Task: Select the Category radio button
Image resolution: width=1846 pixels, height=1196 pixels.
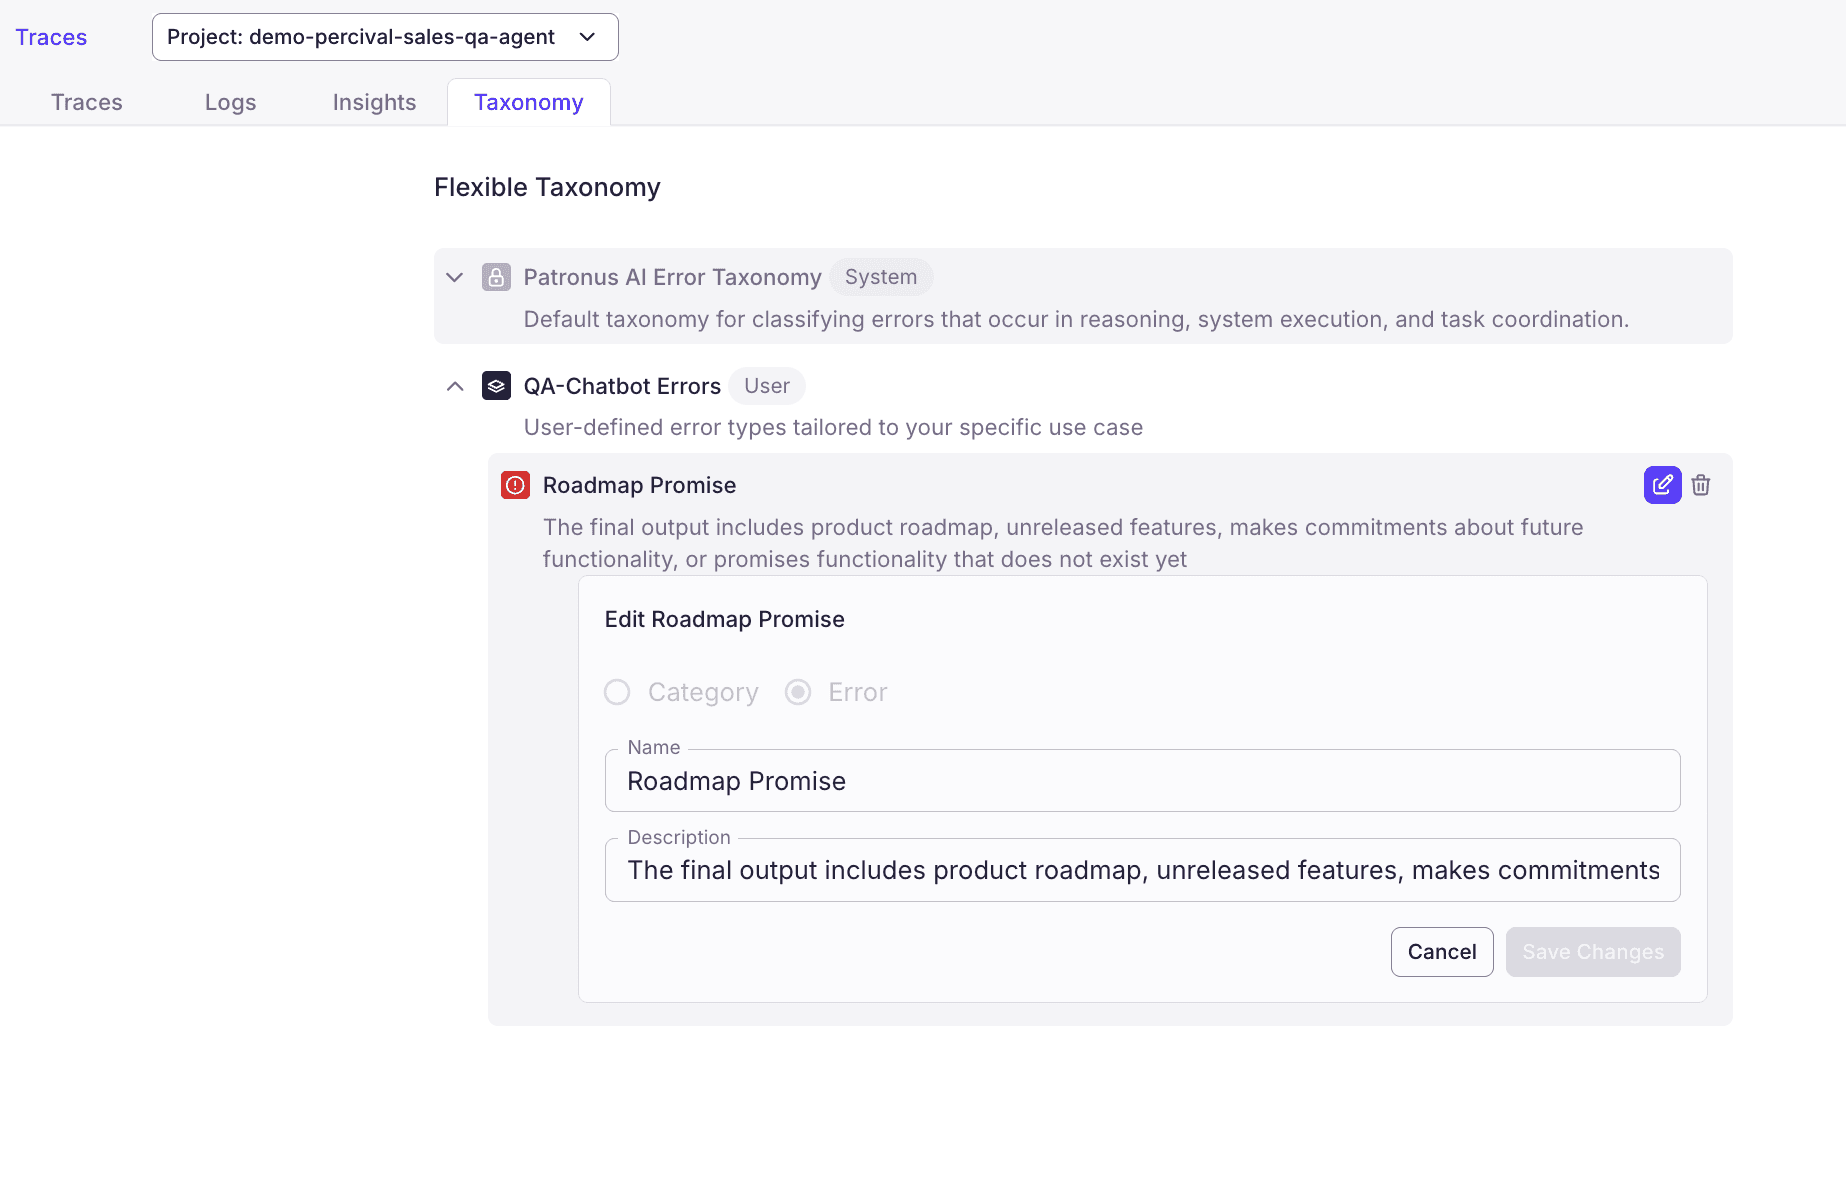Action: tap(617, 692)
